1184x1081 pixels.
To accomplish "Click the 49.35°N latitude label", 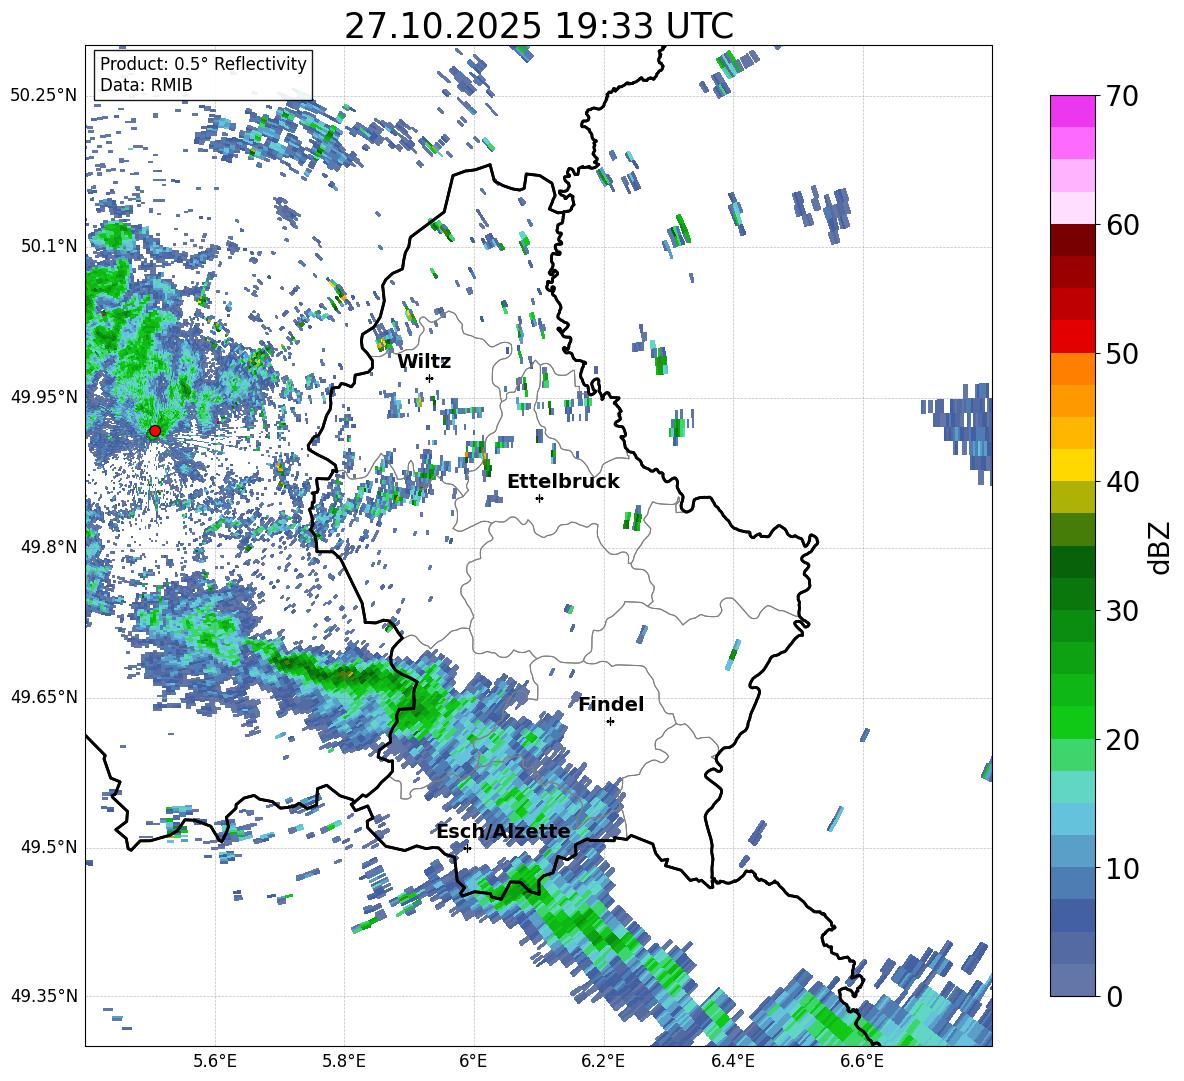I will (44, 996).
